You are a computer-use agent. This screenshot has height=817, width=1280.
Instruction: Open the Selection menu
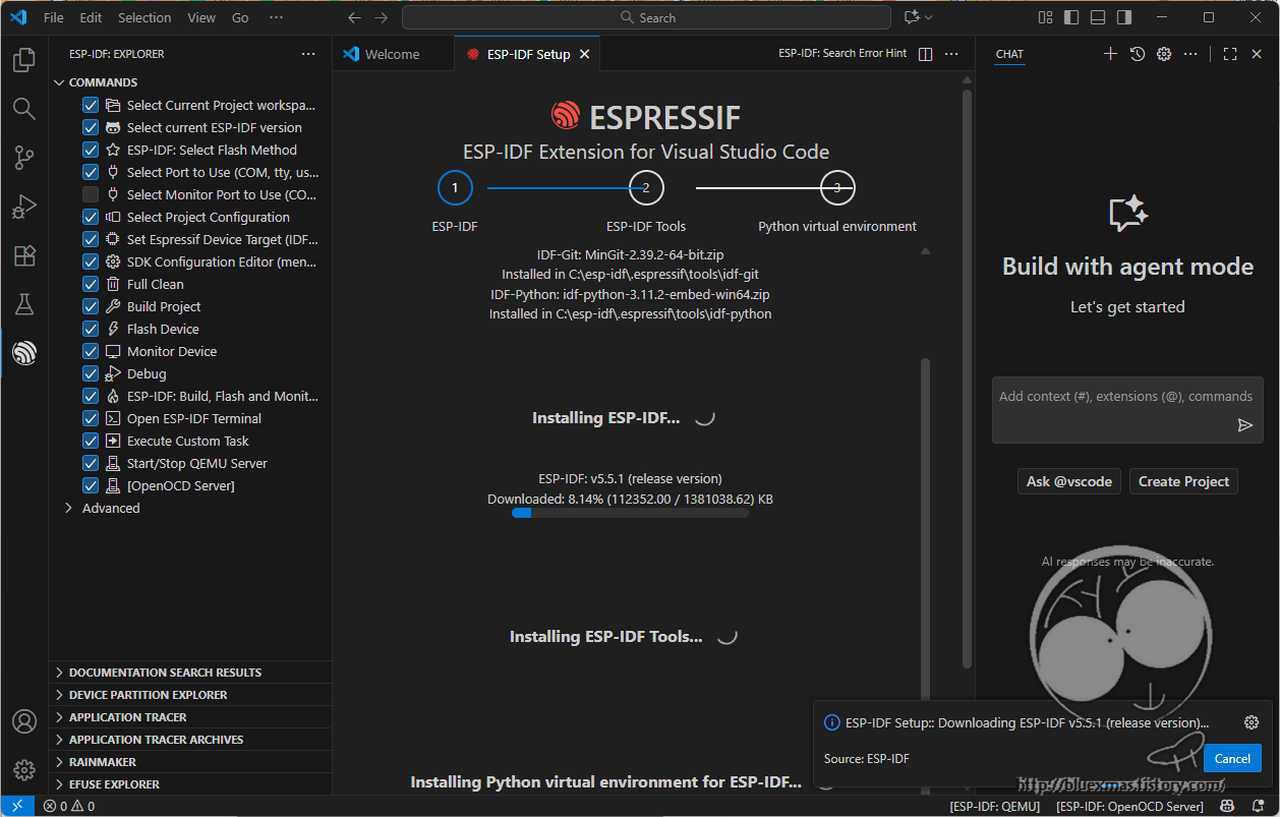[x=145, y=18]
